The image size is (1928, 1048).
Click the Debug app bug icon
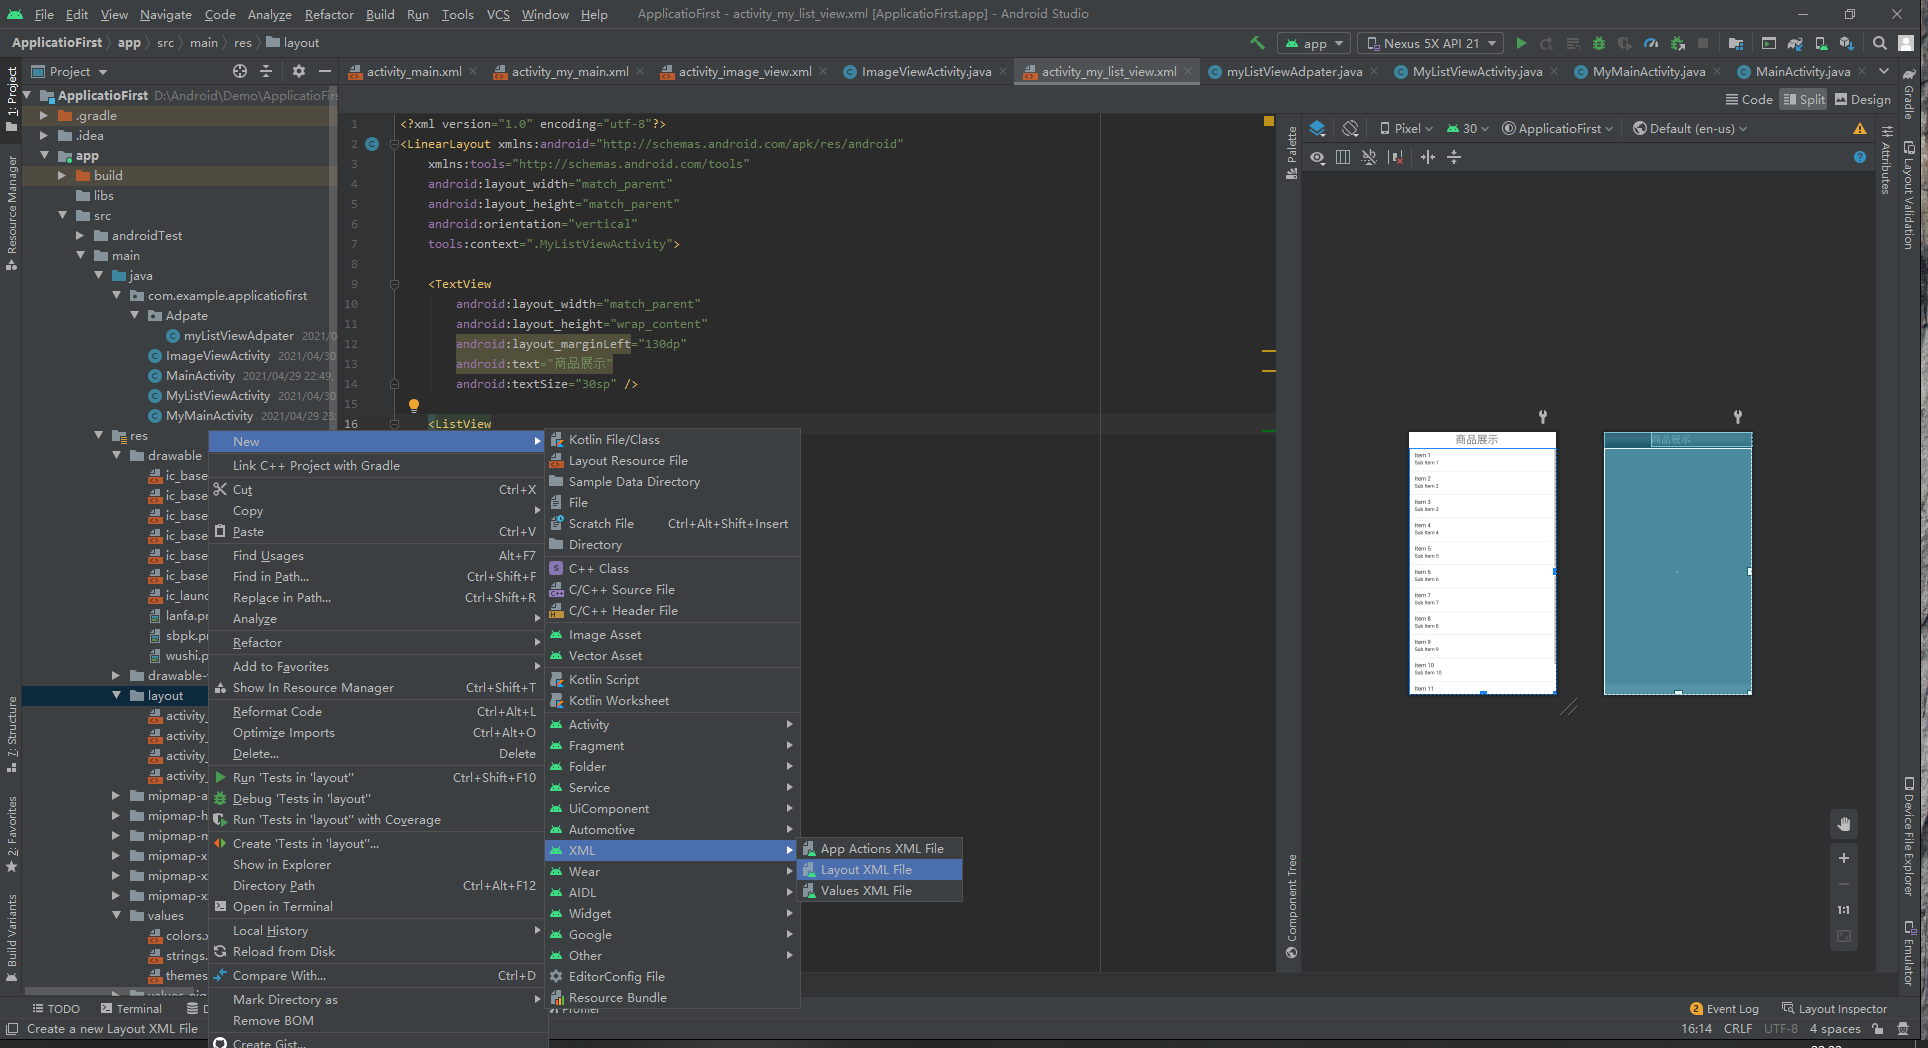pyautogui.click(x=1599, y=43)
